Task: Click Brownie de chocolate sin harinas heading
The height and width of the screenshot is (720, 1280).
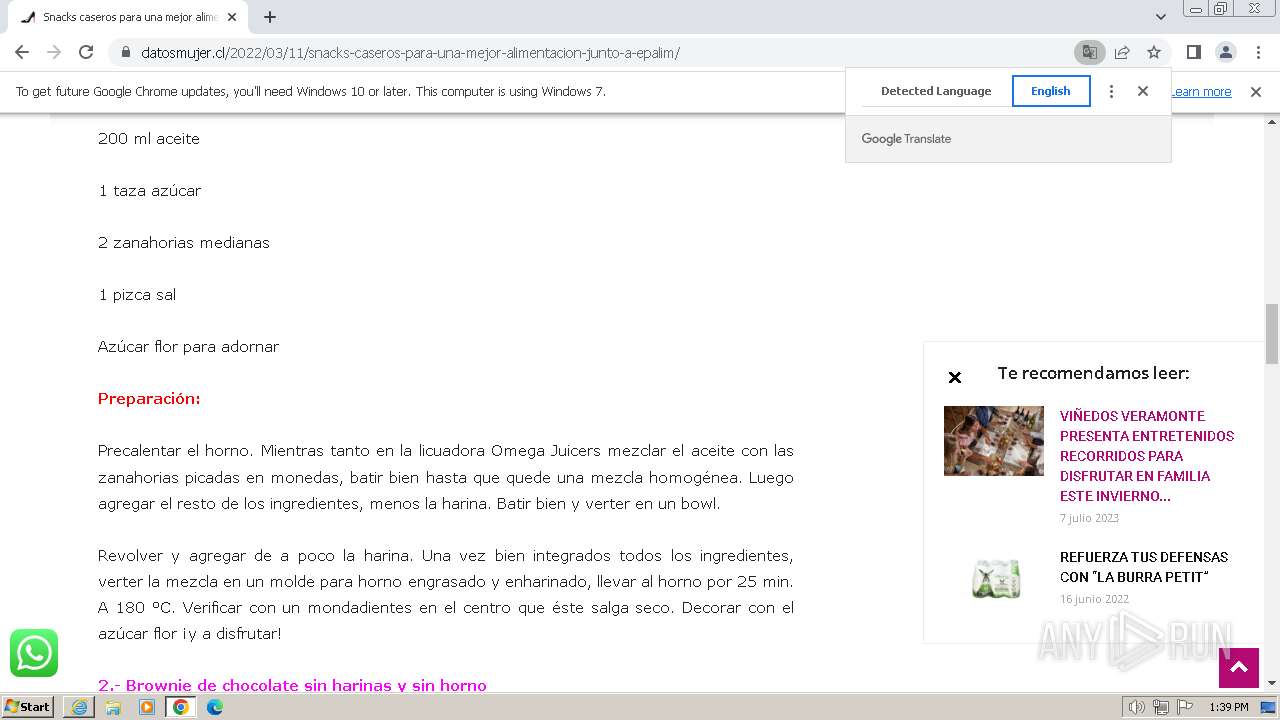Action: click(x=292, y=686)
